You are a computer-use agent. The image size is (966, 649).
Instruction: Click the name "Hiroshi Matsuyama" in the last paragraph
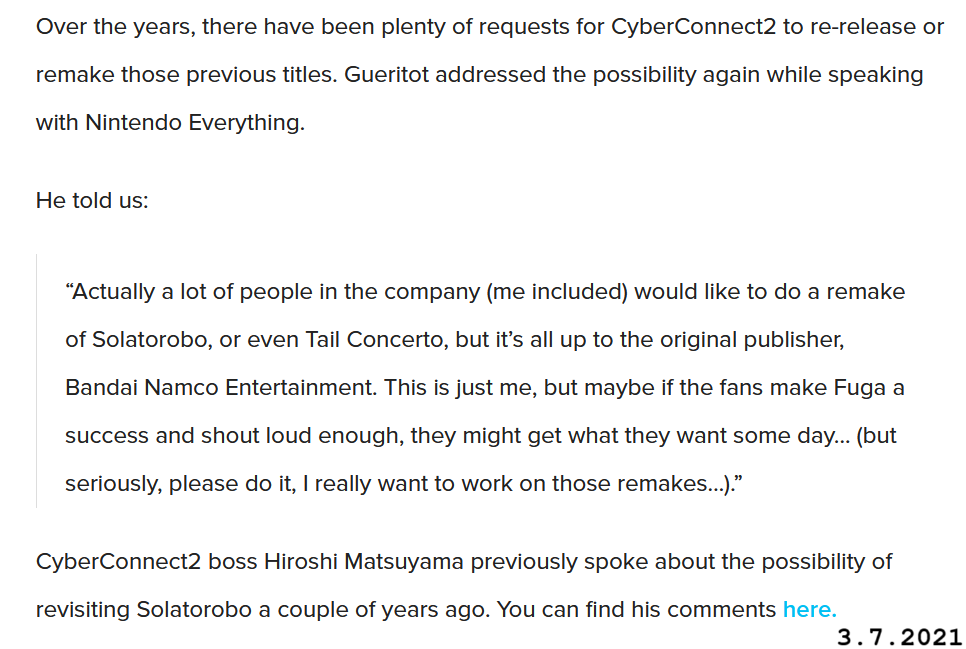pos(363,562)
